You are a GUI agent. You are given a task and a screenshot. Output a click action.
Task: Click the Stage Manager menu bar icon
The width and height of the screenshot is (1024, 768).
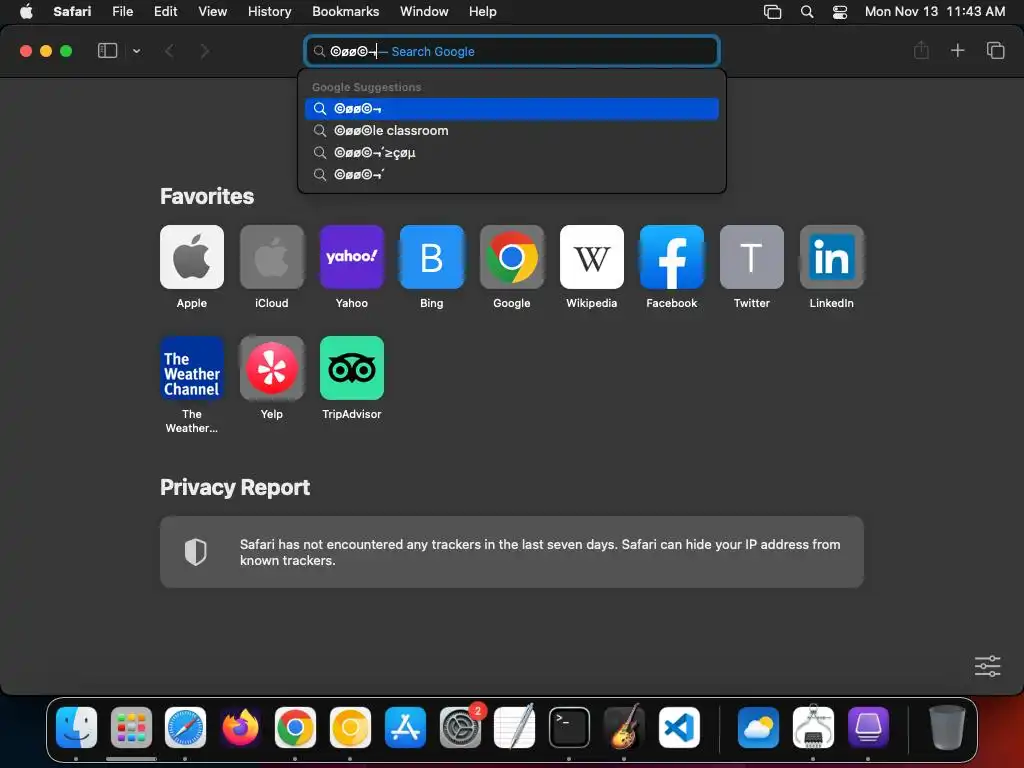773,12
